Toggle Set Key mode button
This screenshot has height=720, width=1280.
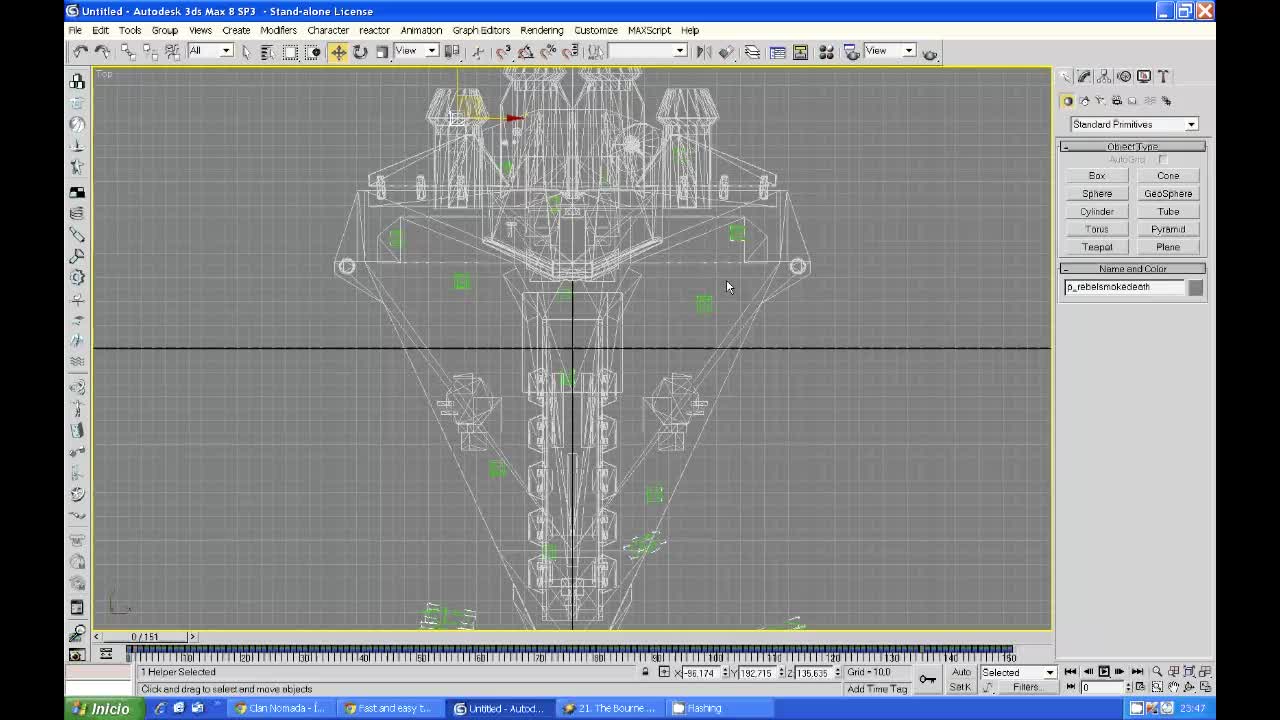(961, 687)
